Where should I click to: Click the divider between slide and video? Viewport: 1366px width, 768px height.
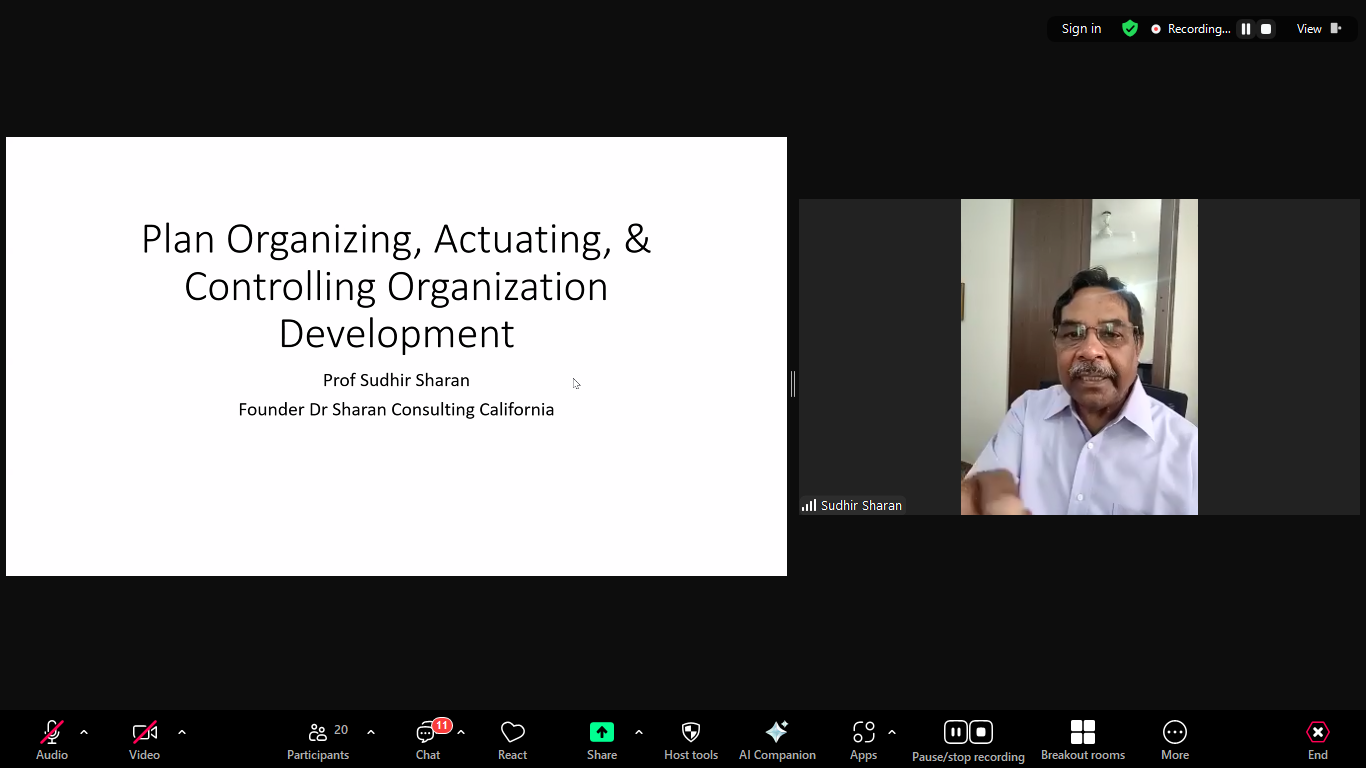click(793, 383)
